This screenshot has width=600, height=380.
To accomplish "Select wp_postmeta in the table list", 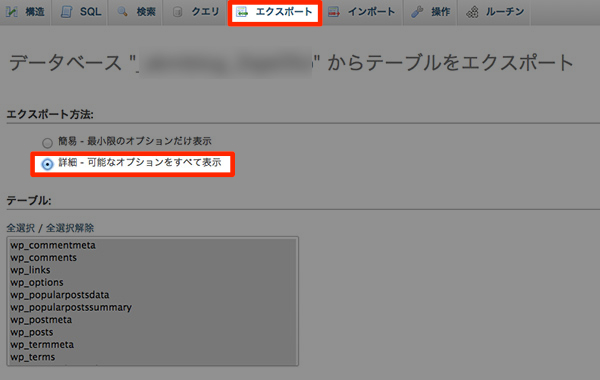I will [x=152, y=320].
